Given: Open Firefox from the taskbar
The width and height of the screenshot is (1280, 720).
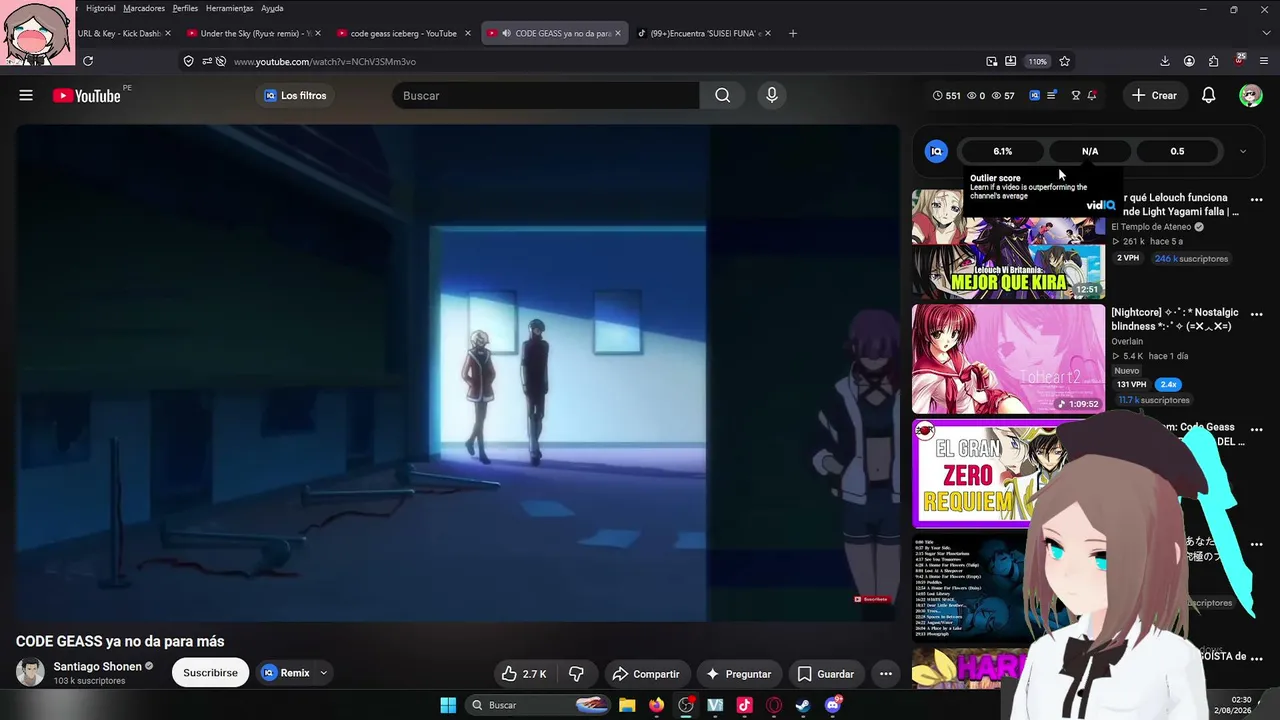Looking at the screenshot, I should (x=656, y=705).
